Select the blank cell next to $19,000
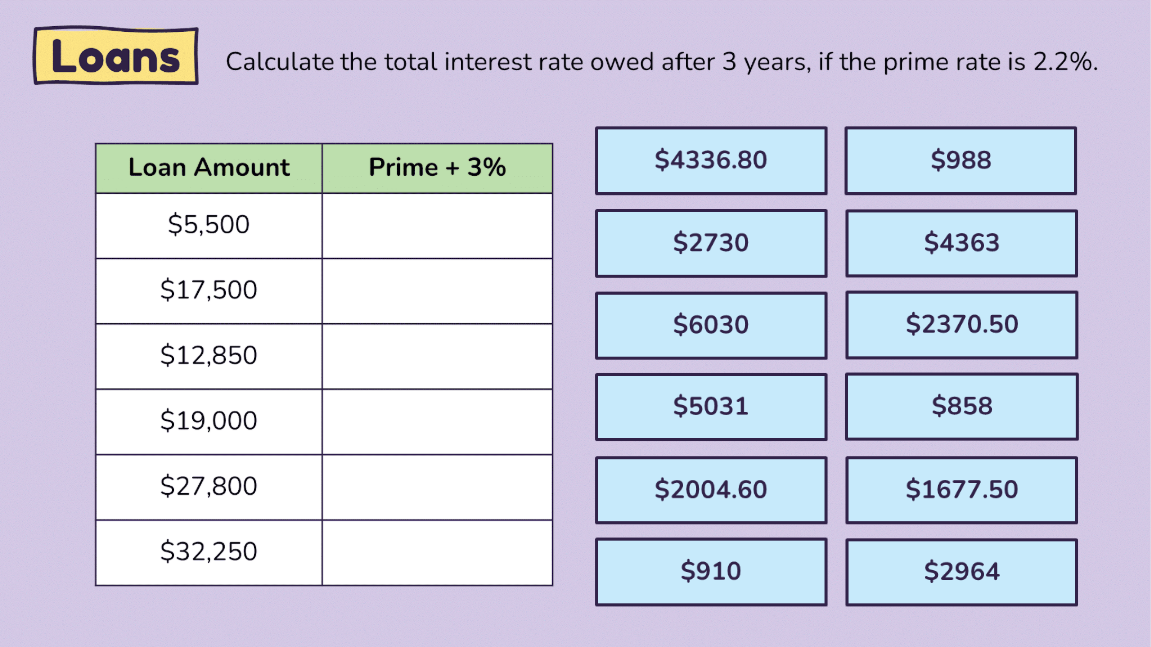The height and width of the screenshot is (647, 1151). (x=437, y=422)
